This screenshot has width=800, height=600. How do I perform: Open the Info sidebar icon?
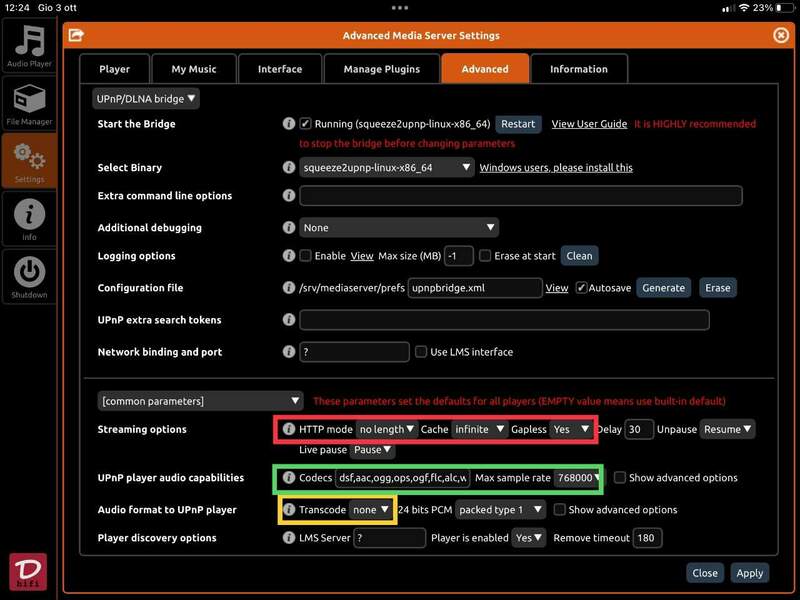pyautogui.click(x=29, y=216)
